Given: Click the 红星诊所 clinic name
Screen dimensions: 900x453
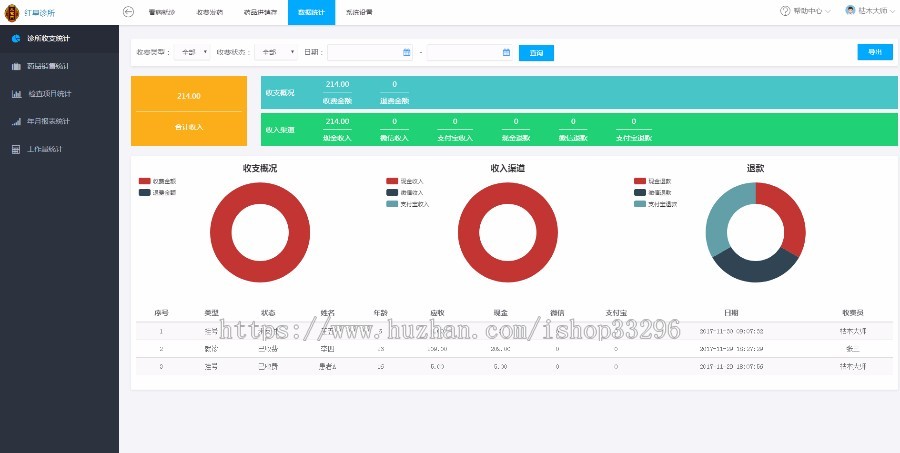Looking at the screenshot, I should pyautogui.click(x=40, y=12).
